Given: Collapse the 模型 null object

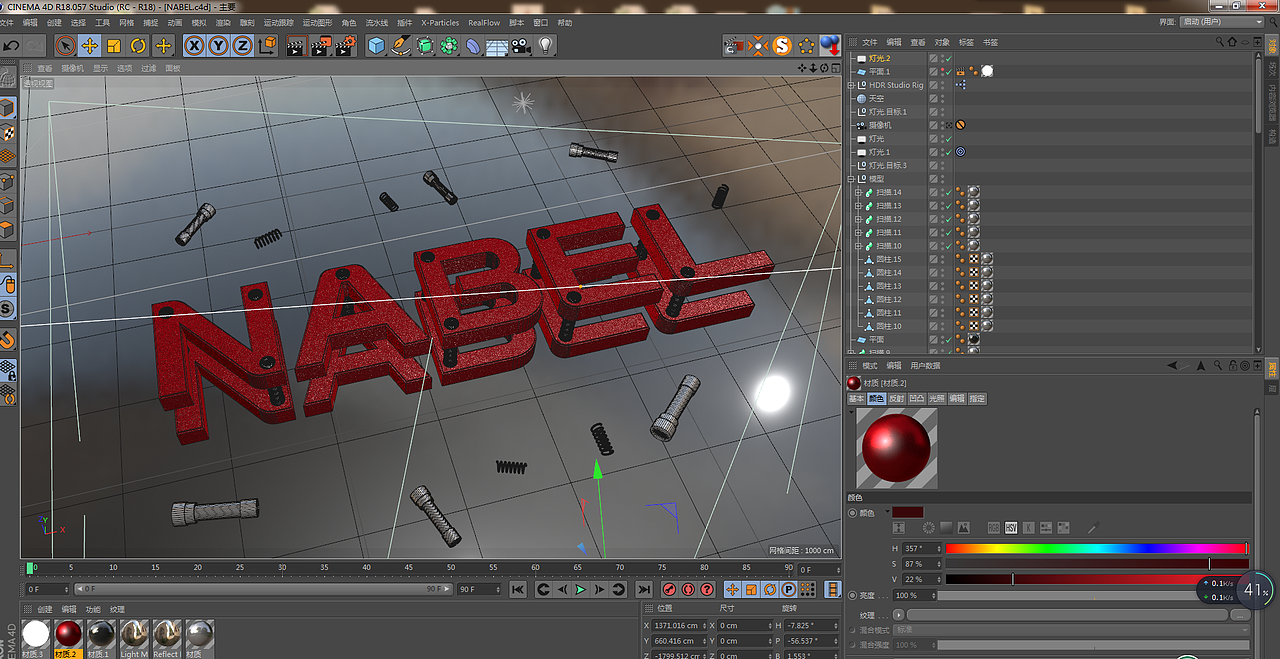Looking at the screenshot, I should coord(852,179).
